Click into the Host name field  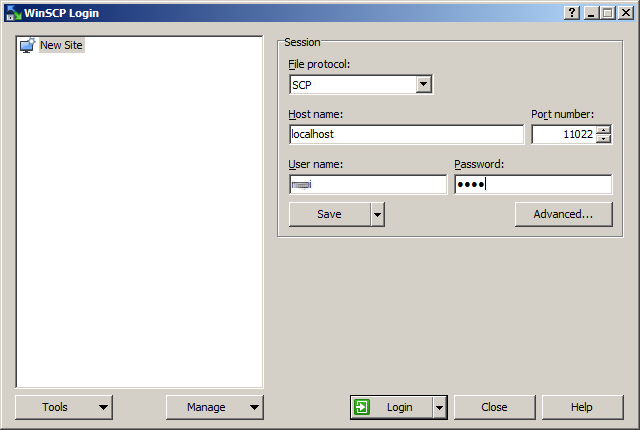pyautogui.click(x=406, y=134)
